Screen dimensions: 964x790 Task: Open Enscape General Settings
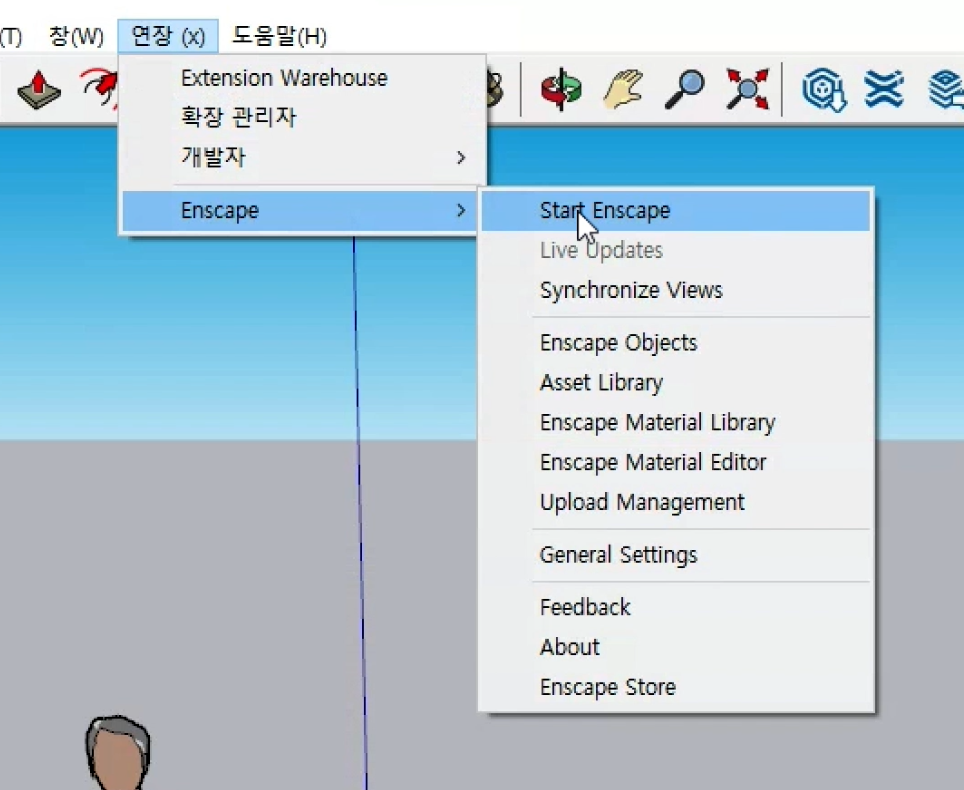[x=675, y=555]
